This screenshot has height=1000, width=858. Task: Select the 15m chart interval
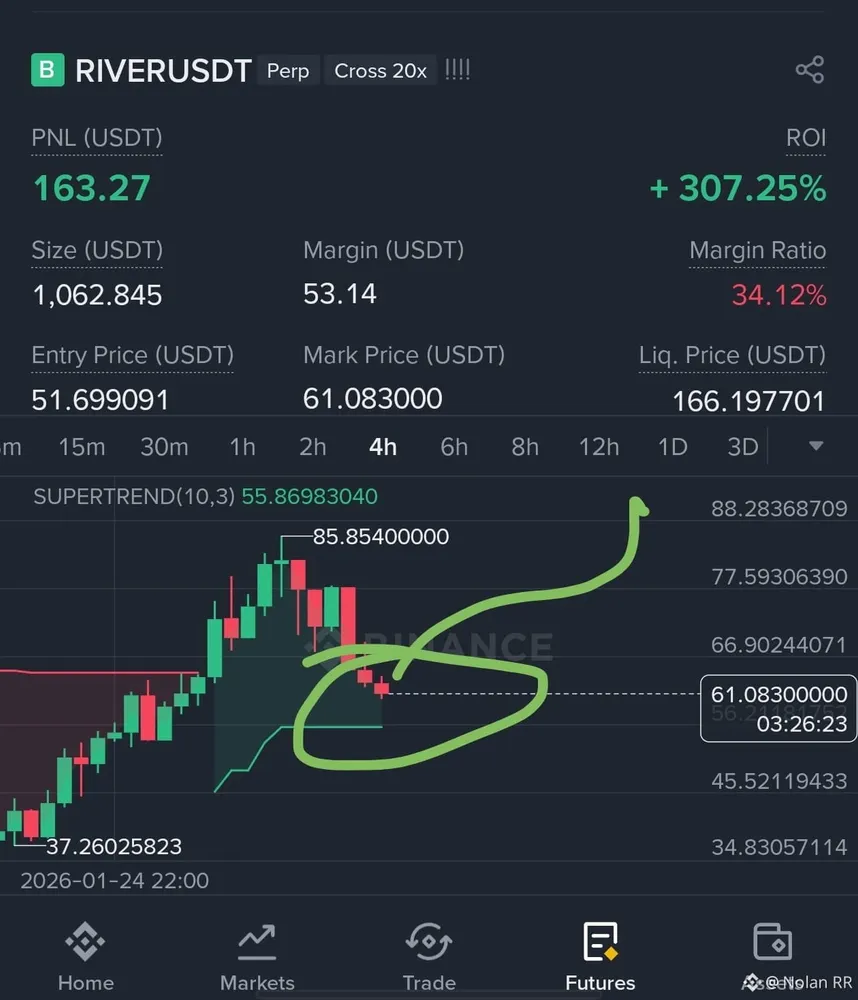pos(82,447)
